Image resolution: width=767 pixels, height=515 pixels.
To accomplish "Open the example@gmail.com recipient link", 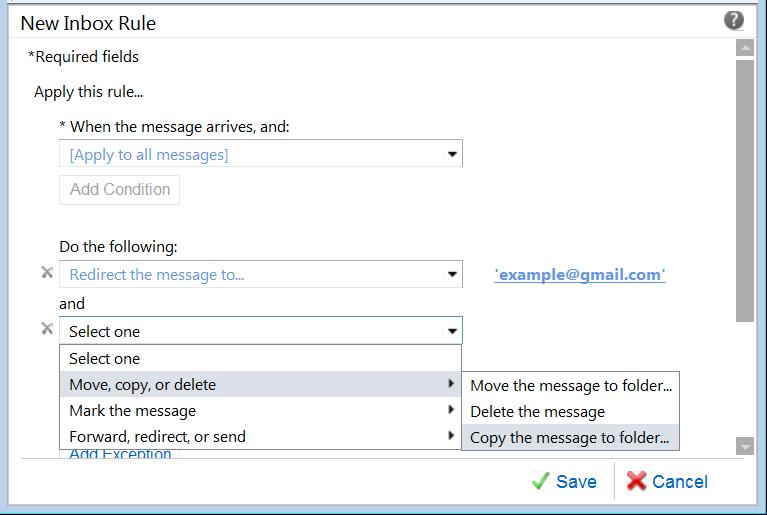I will point(580,274).
